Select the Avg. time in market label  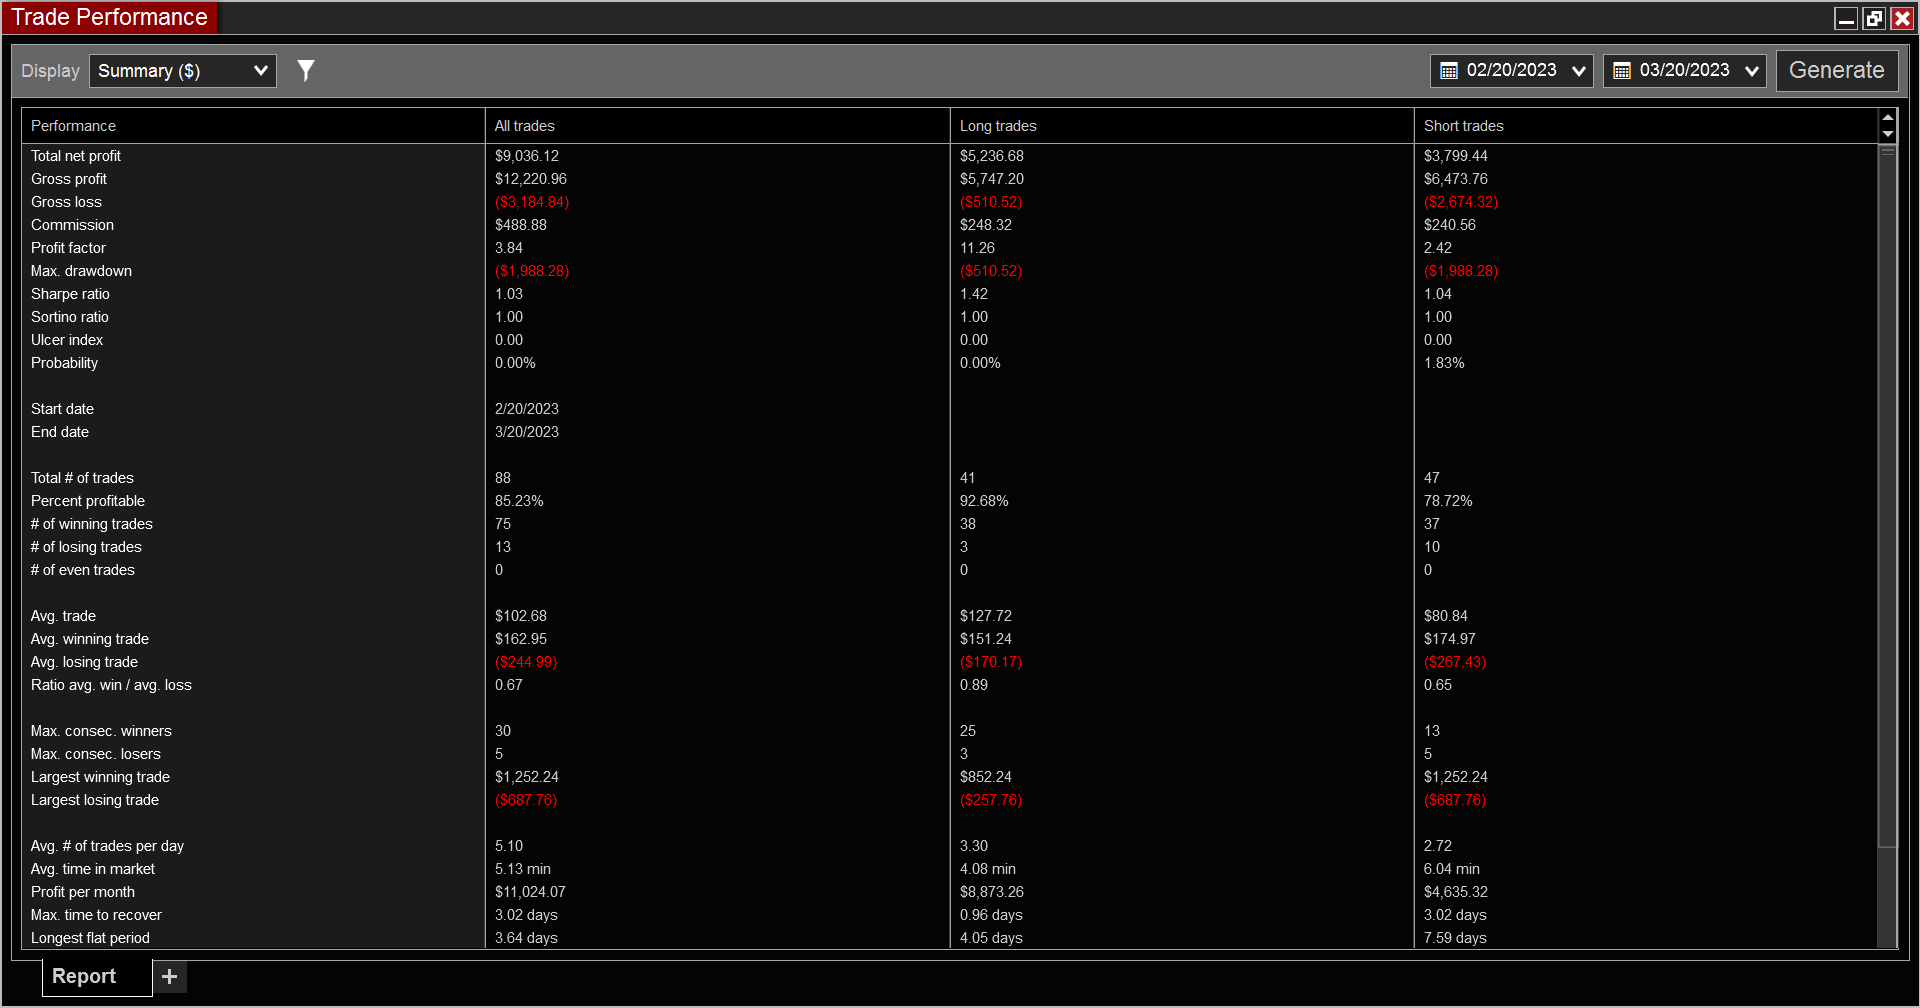click(x=93, y=869)
